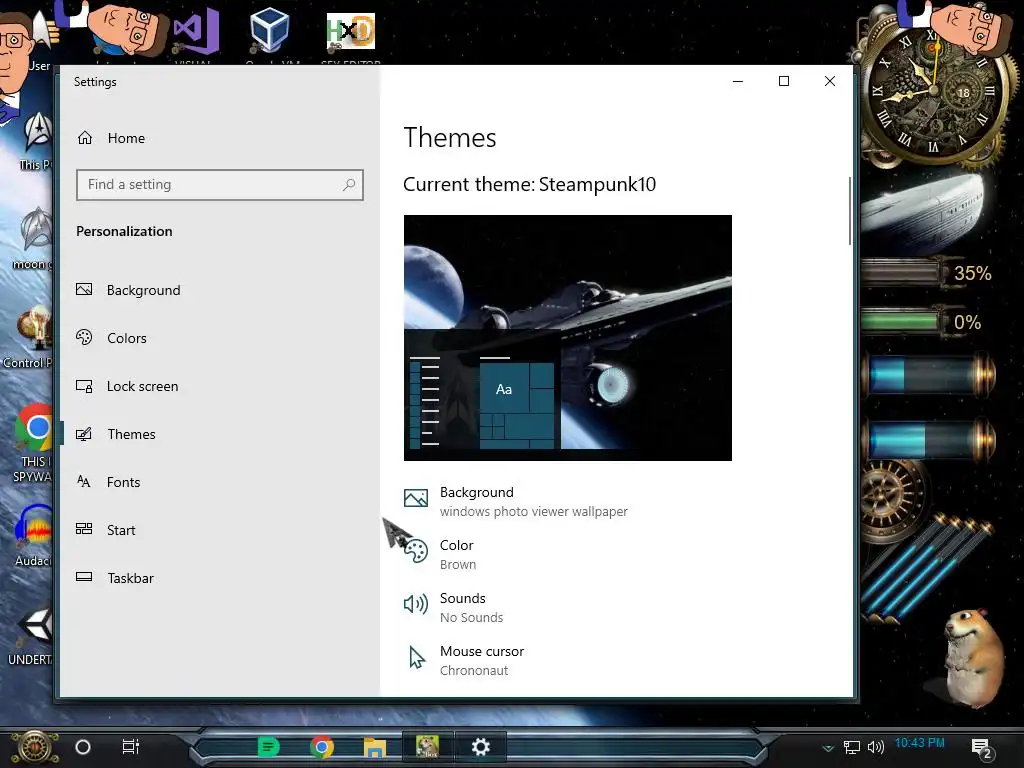The width and height of the screenshot is (1024, 768).
Task: Minimize the Settings window
Action: (x=738, y=81)
